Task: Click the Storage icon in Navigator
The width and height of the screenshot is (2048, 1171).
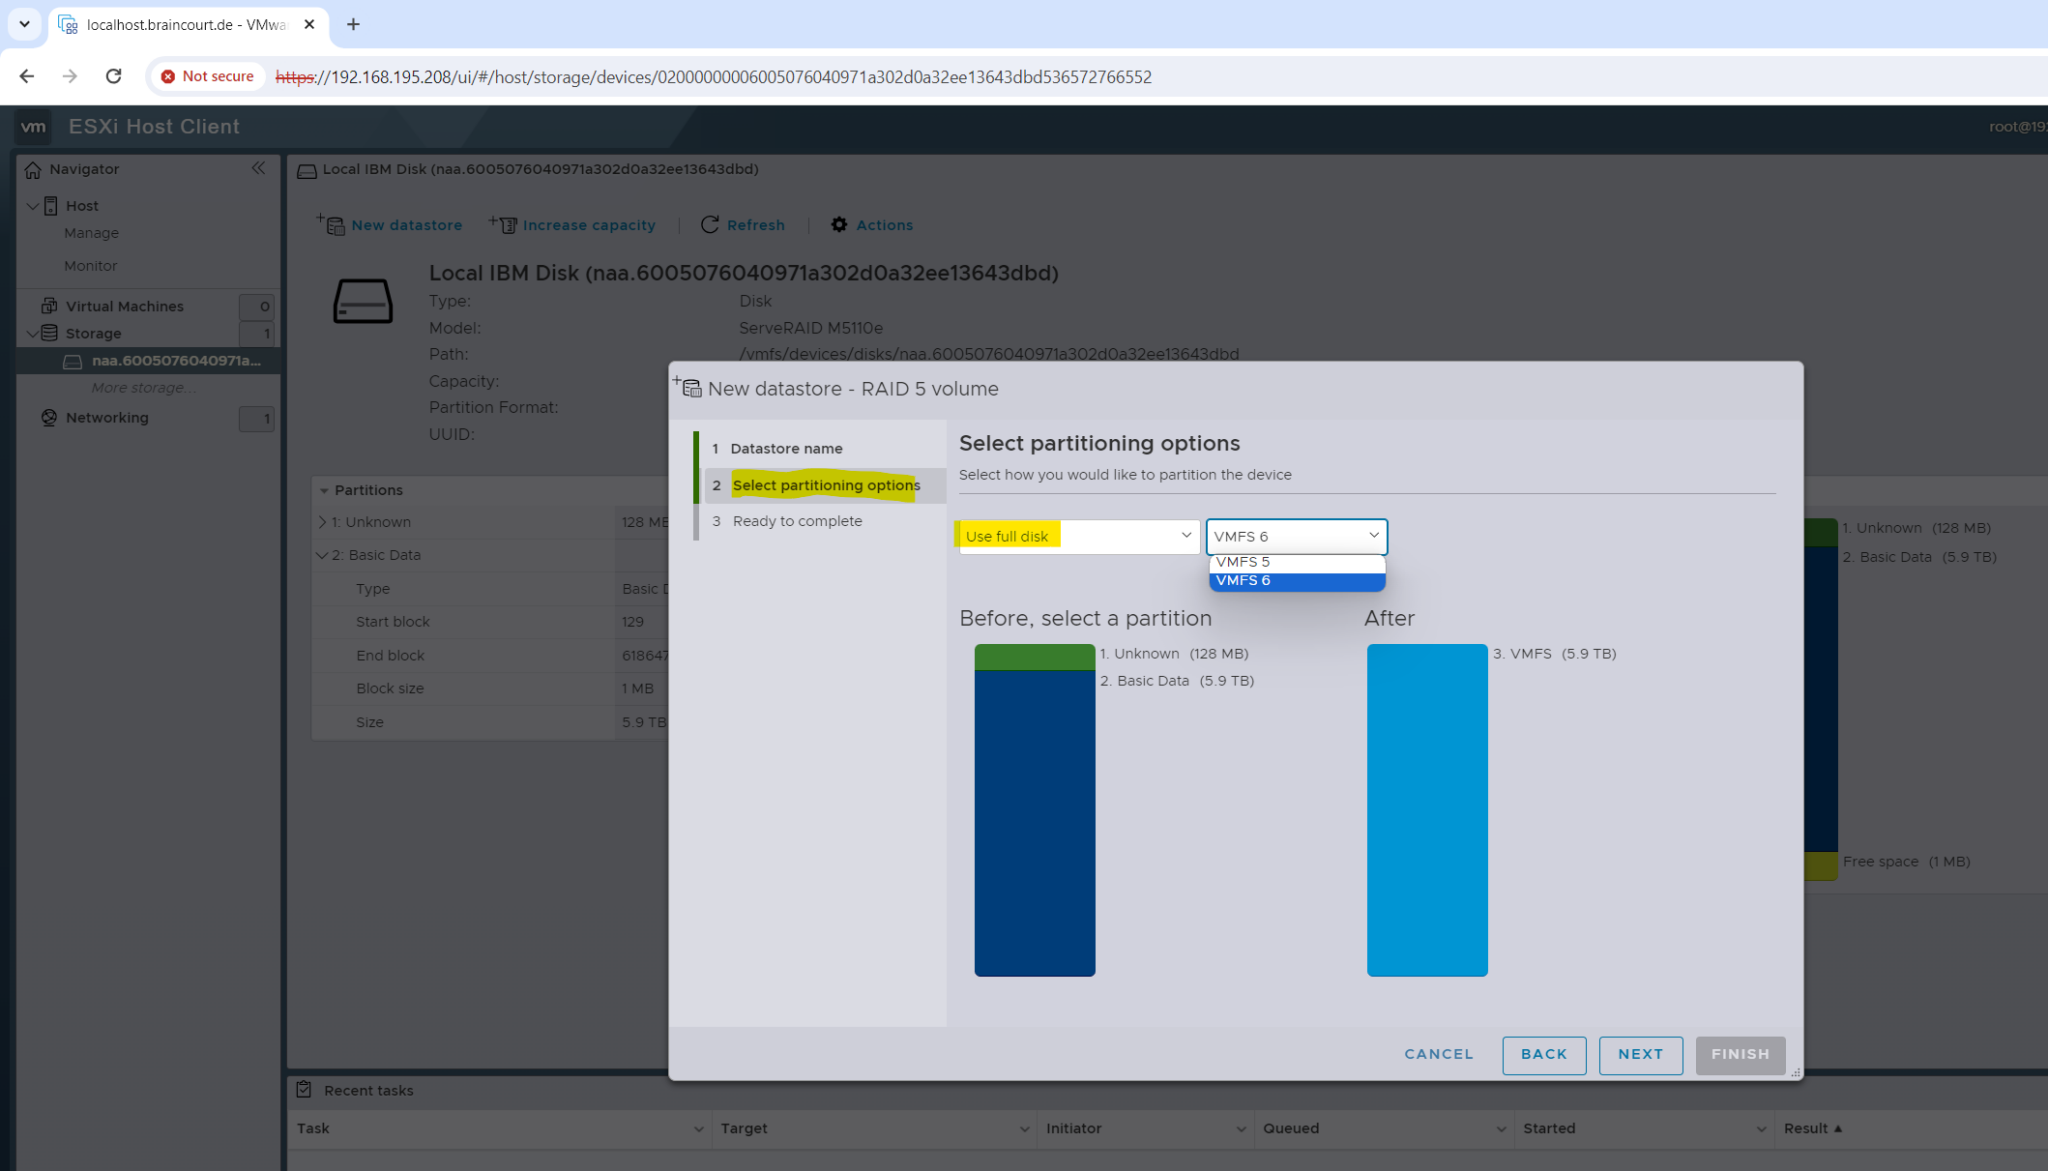Action: (x=53, y=333)
